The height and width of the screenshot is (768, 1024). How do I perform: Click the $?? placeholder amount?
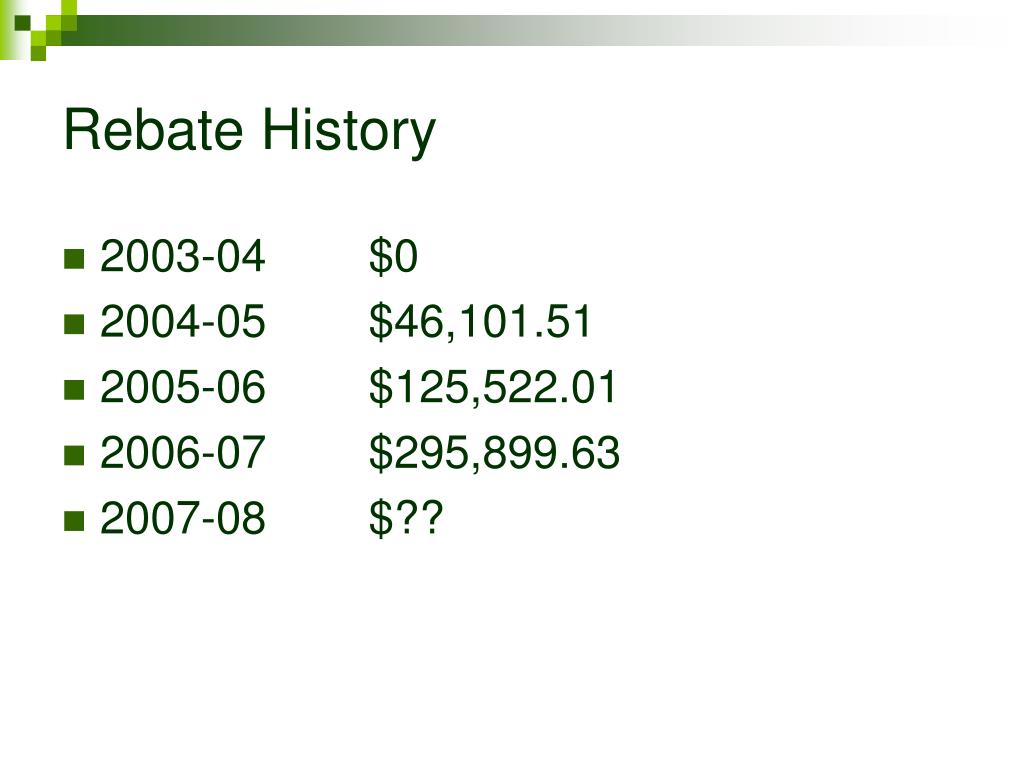point(406,519)
